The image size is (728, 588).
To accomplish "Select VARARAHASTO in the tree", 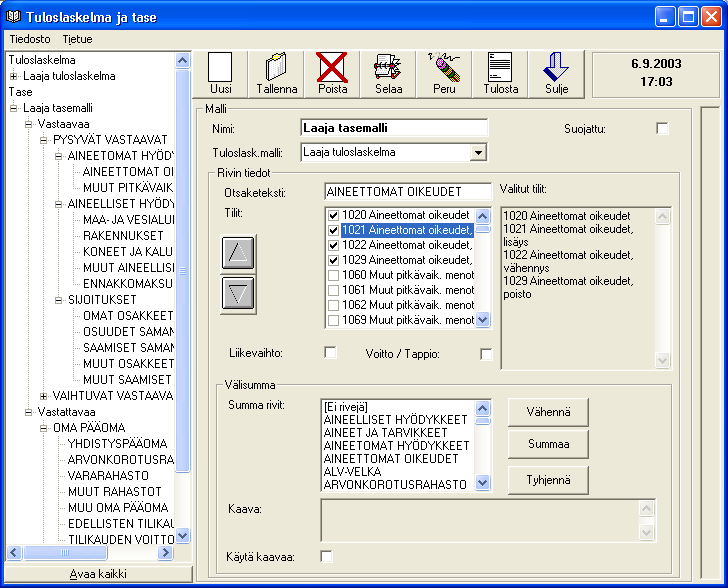I will click(108, 476).
